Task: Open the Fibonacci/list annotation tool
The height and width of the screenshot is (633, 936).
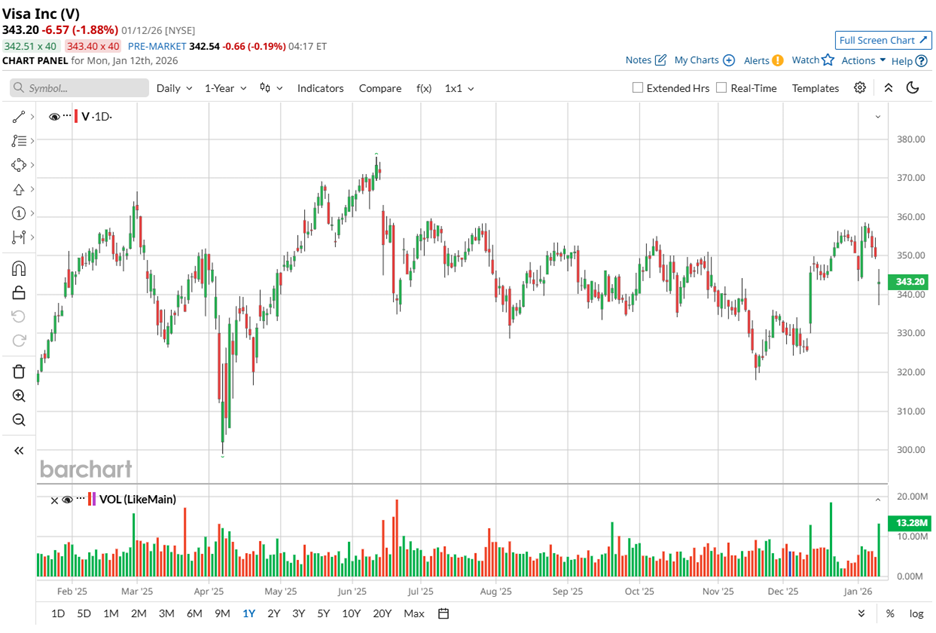Action: click(19, 141)
